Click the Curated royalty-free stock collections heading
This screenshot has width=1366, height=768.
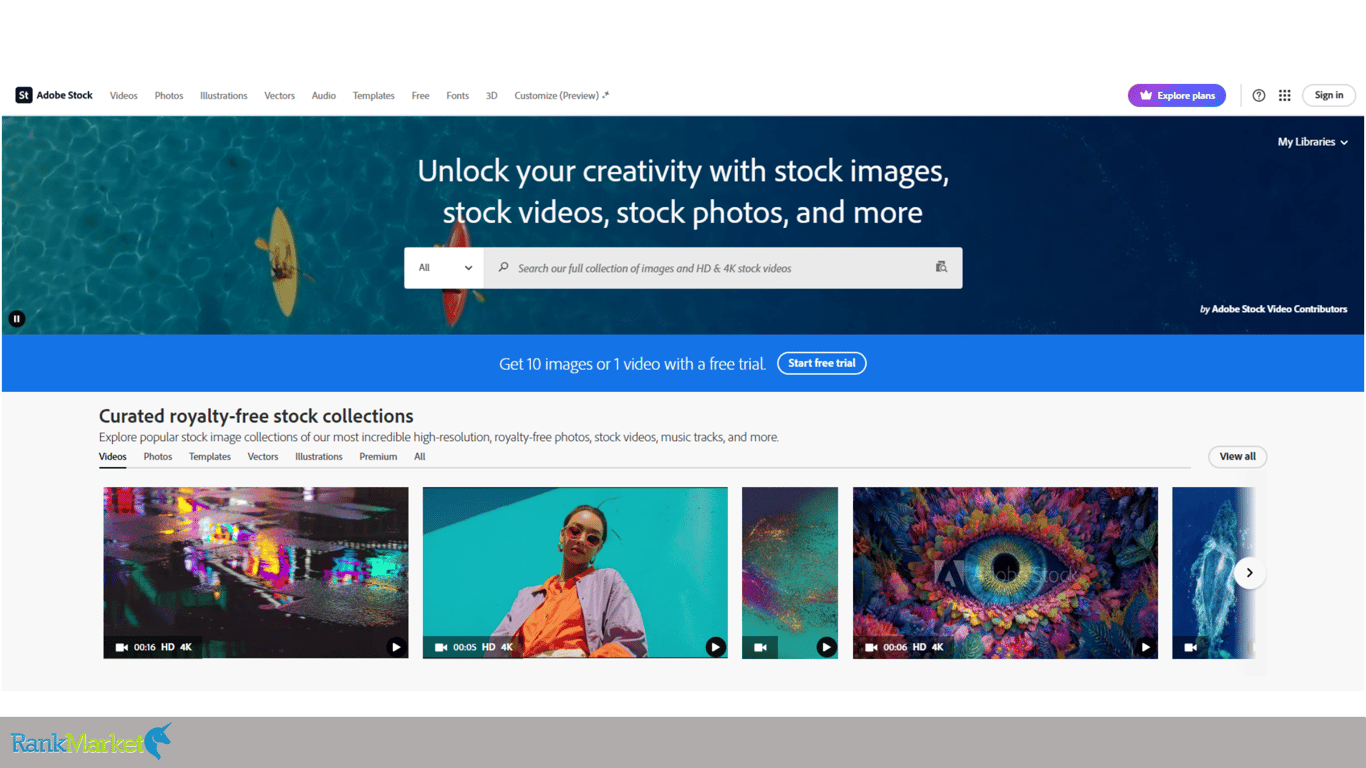[256, 416]
